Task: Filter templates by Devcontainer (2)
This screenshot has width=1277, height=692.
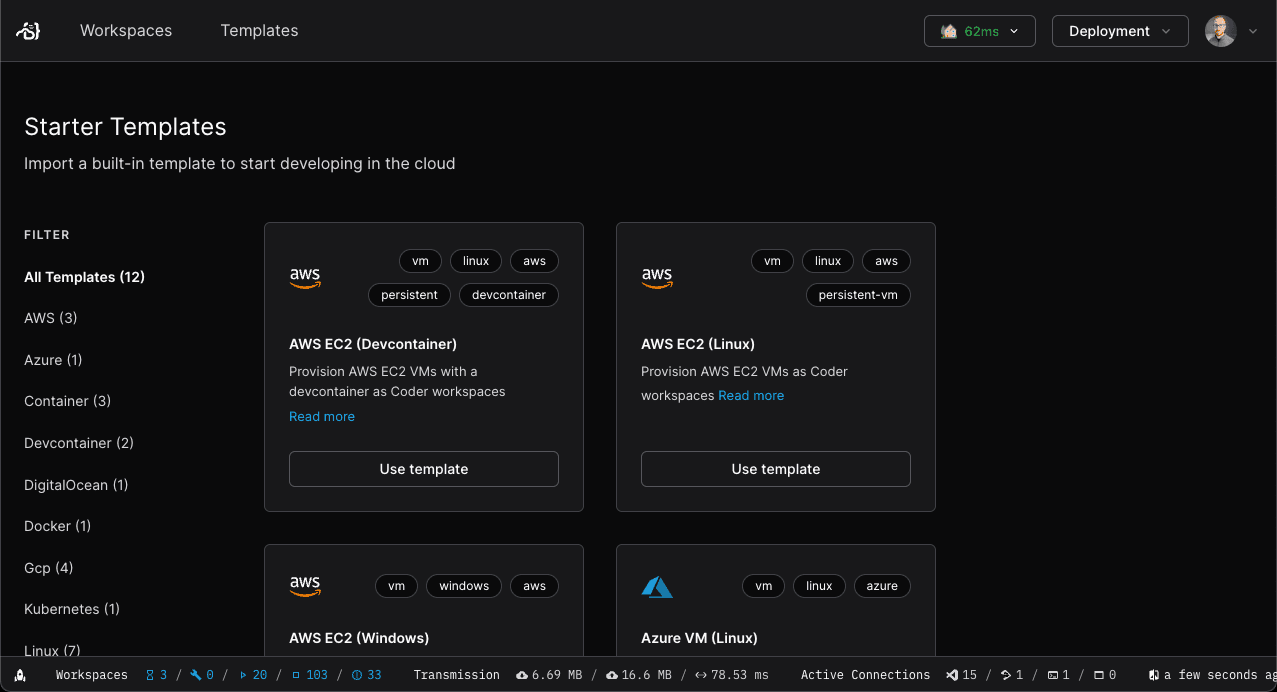Action: point(79,443)
